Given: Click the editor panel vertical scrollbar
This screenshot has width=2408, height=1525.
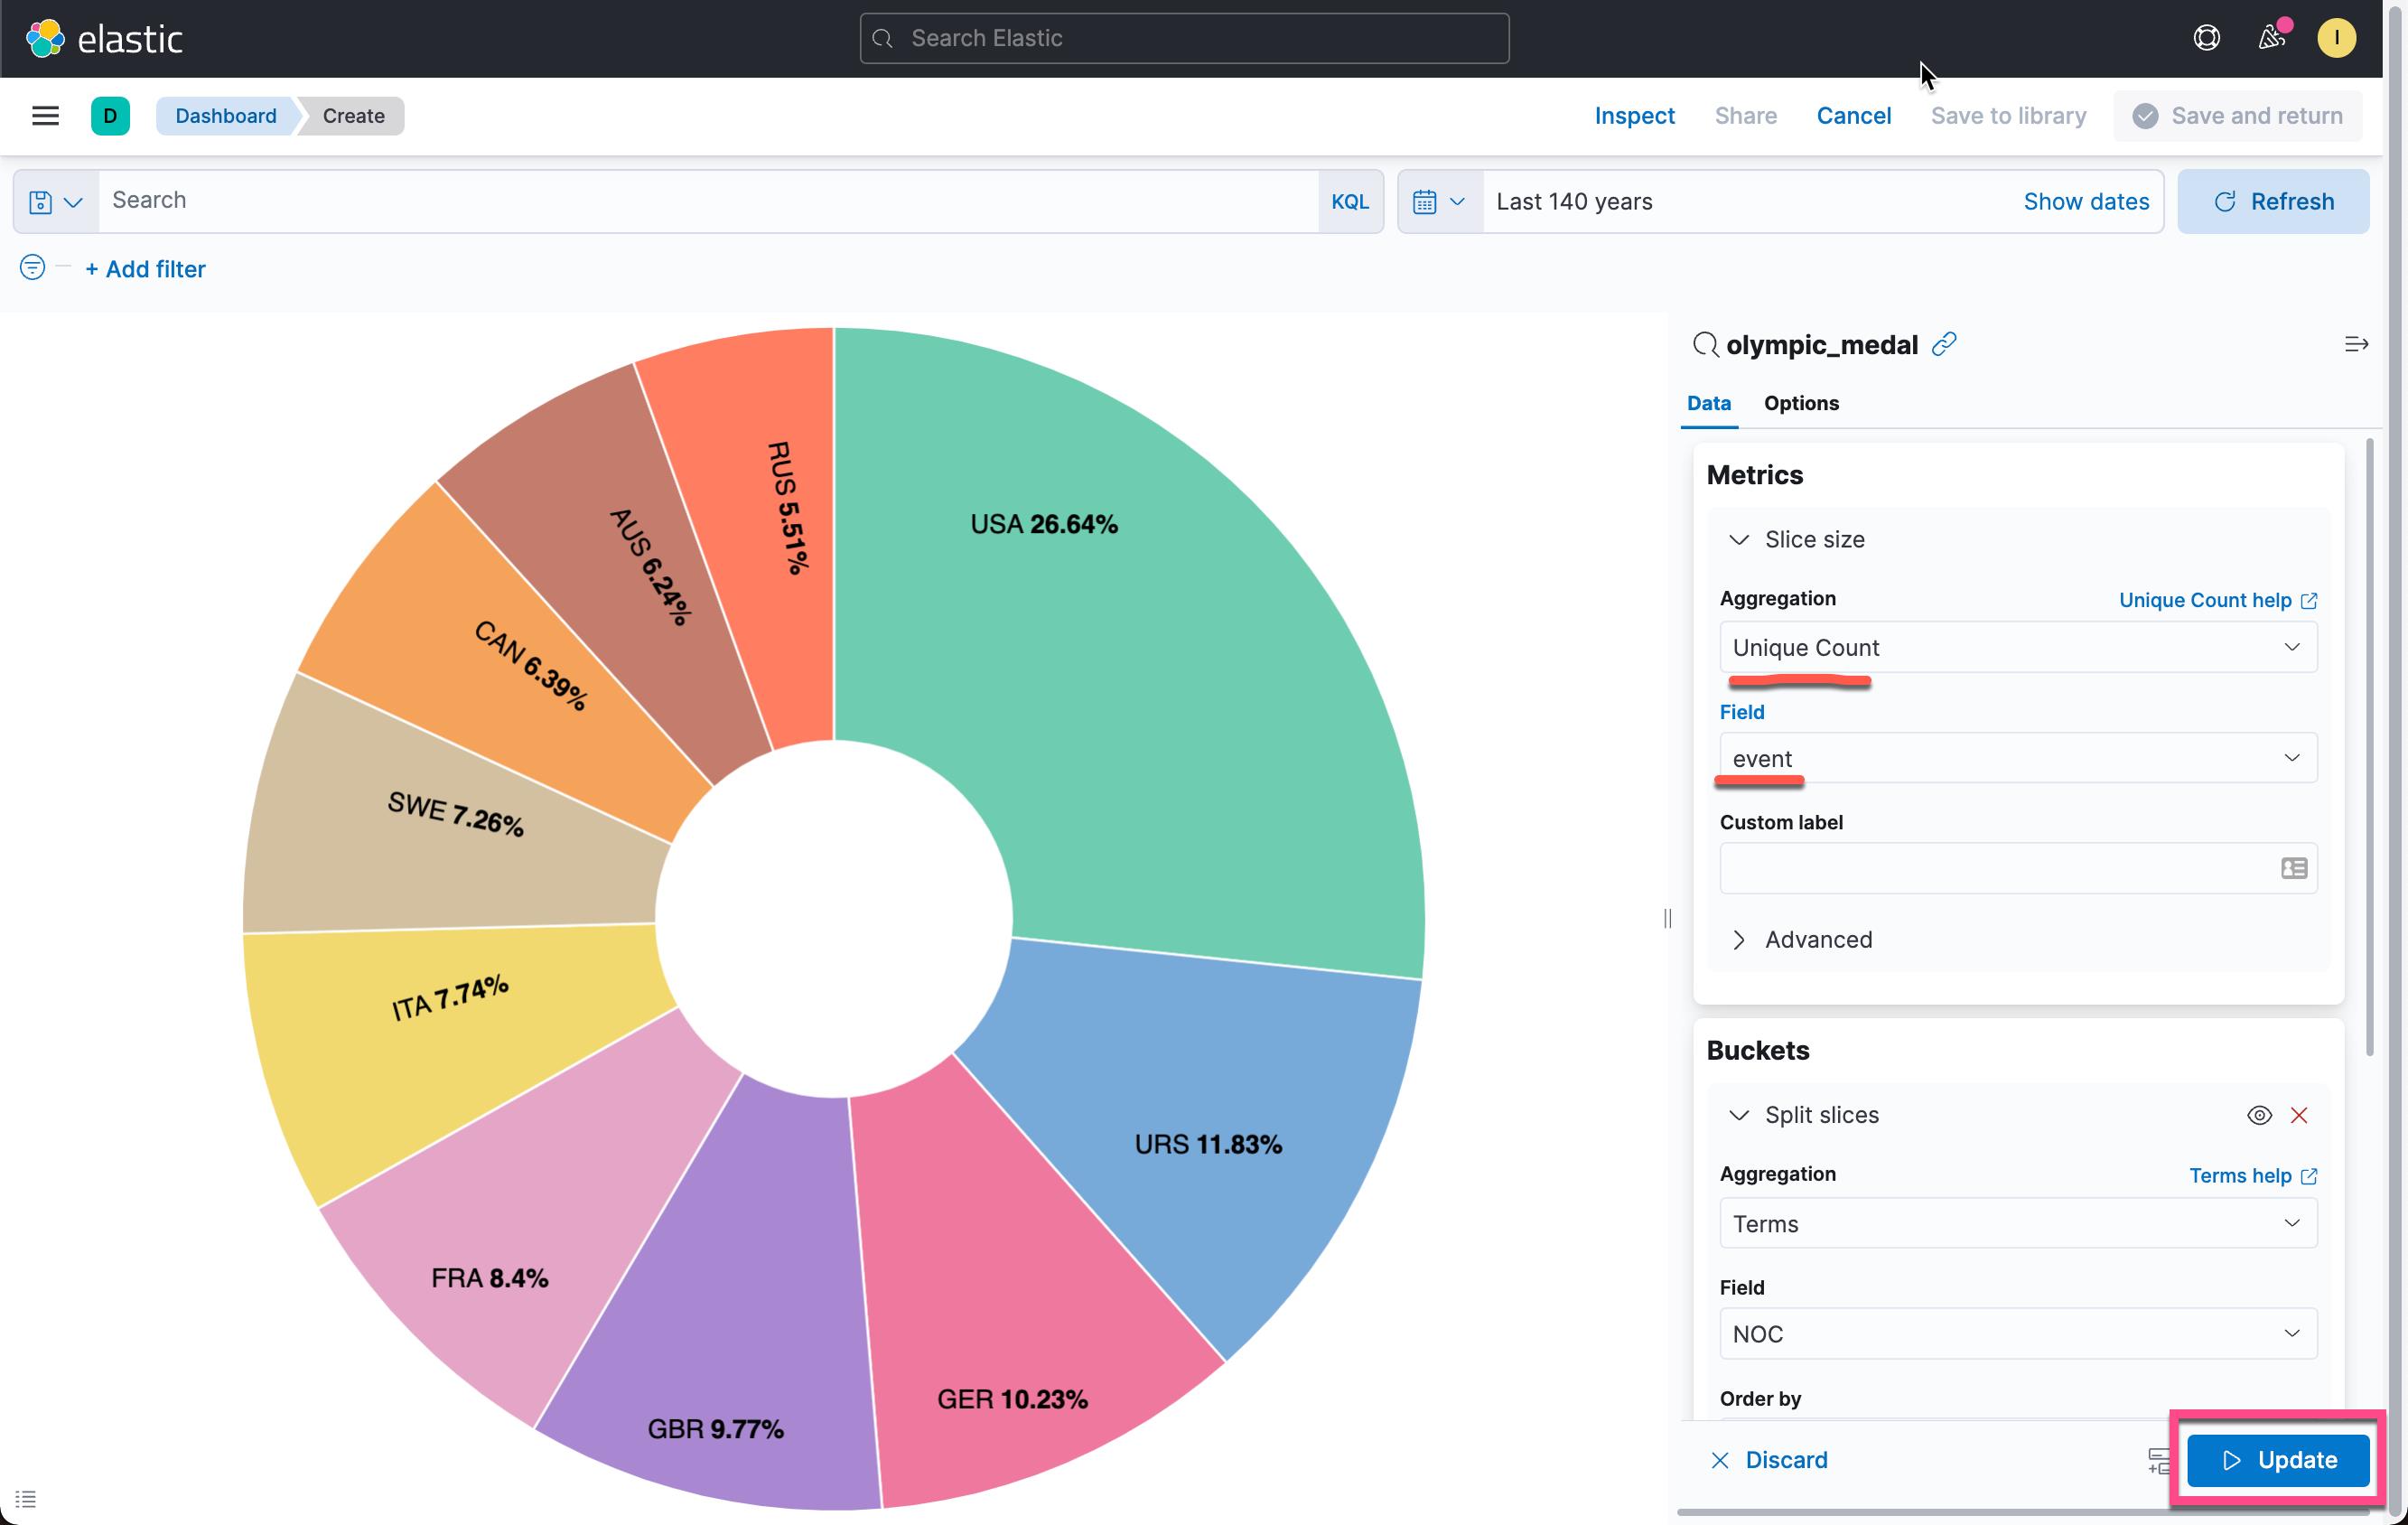Looking at the screenshot, I should (x=2369, y=747).
